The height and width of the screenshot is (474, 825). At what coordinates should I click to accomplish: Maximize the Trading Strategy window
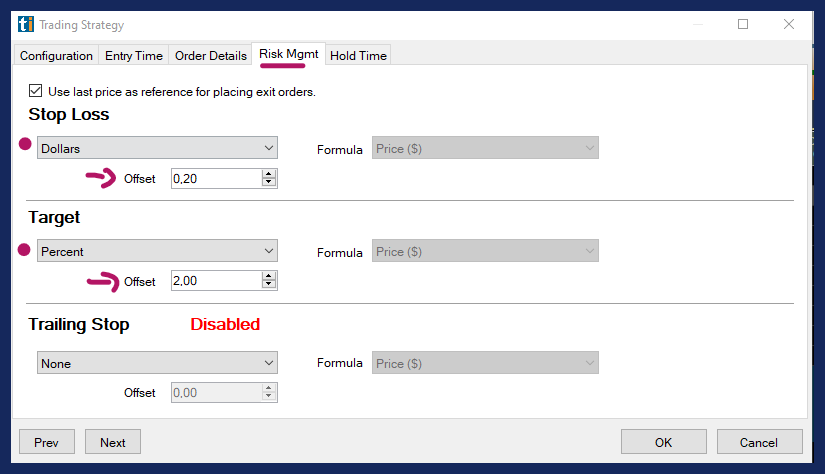tap(743, 24)
